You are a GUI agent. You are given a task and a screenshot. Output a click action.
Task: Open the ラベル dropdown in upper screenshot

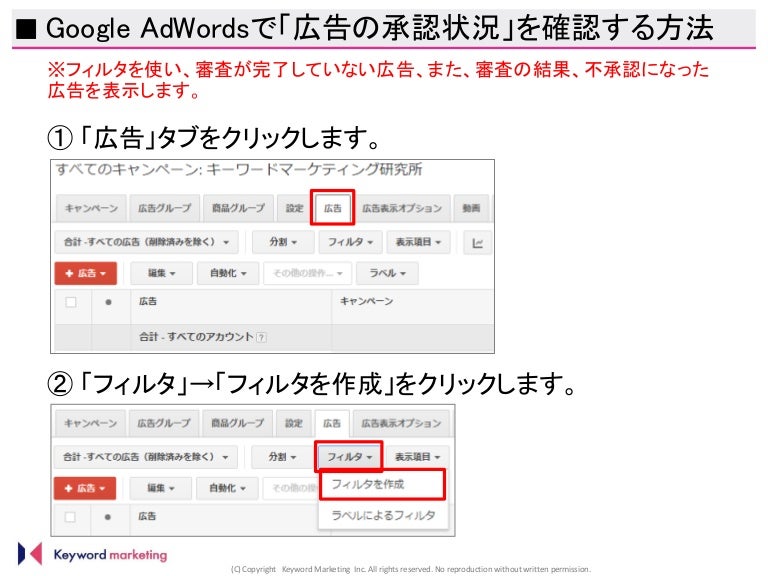pos(387,273)
